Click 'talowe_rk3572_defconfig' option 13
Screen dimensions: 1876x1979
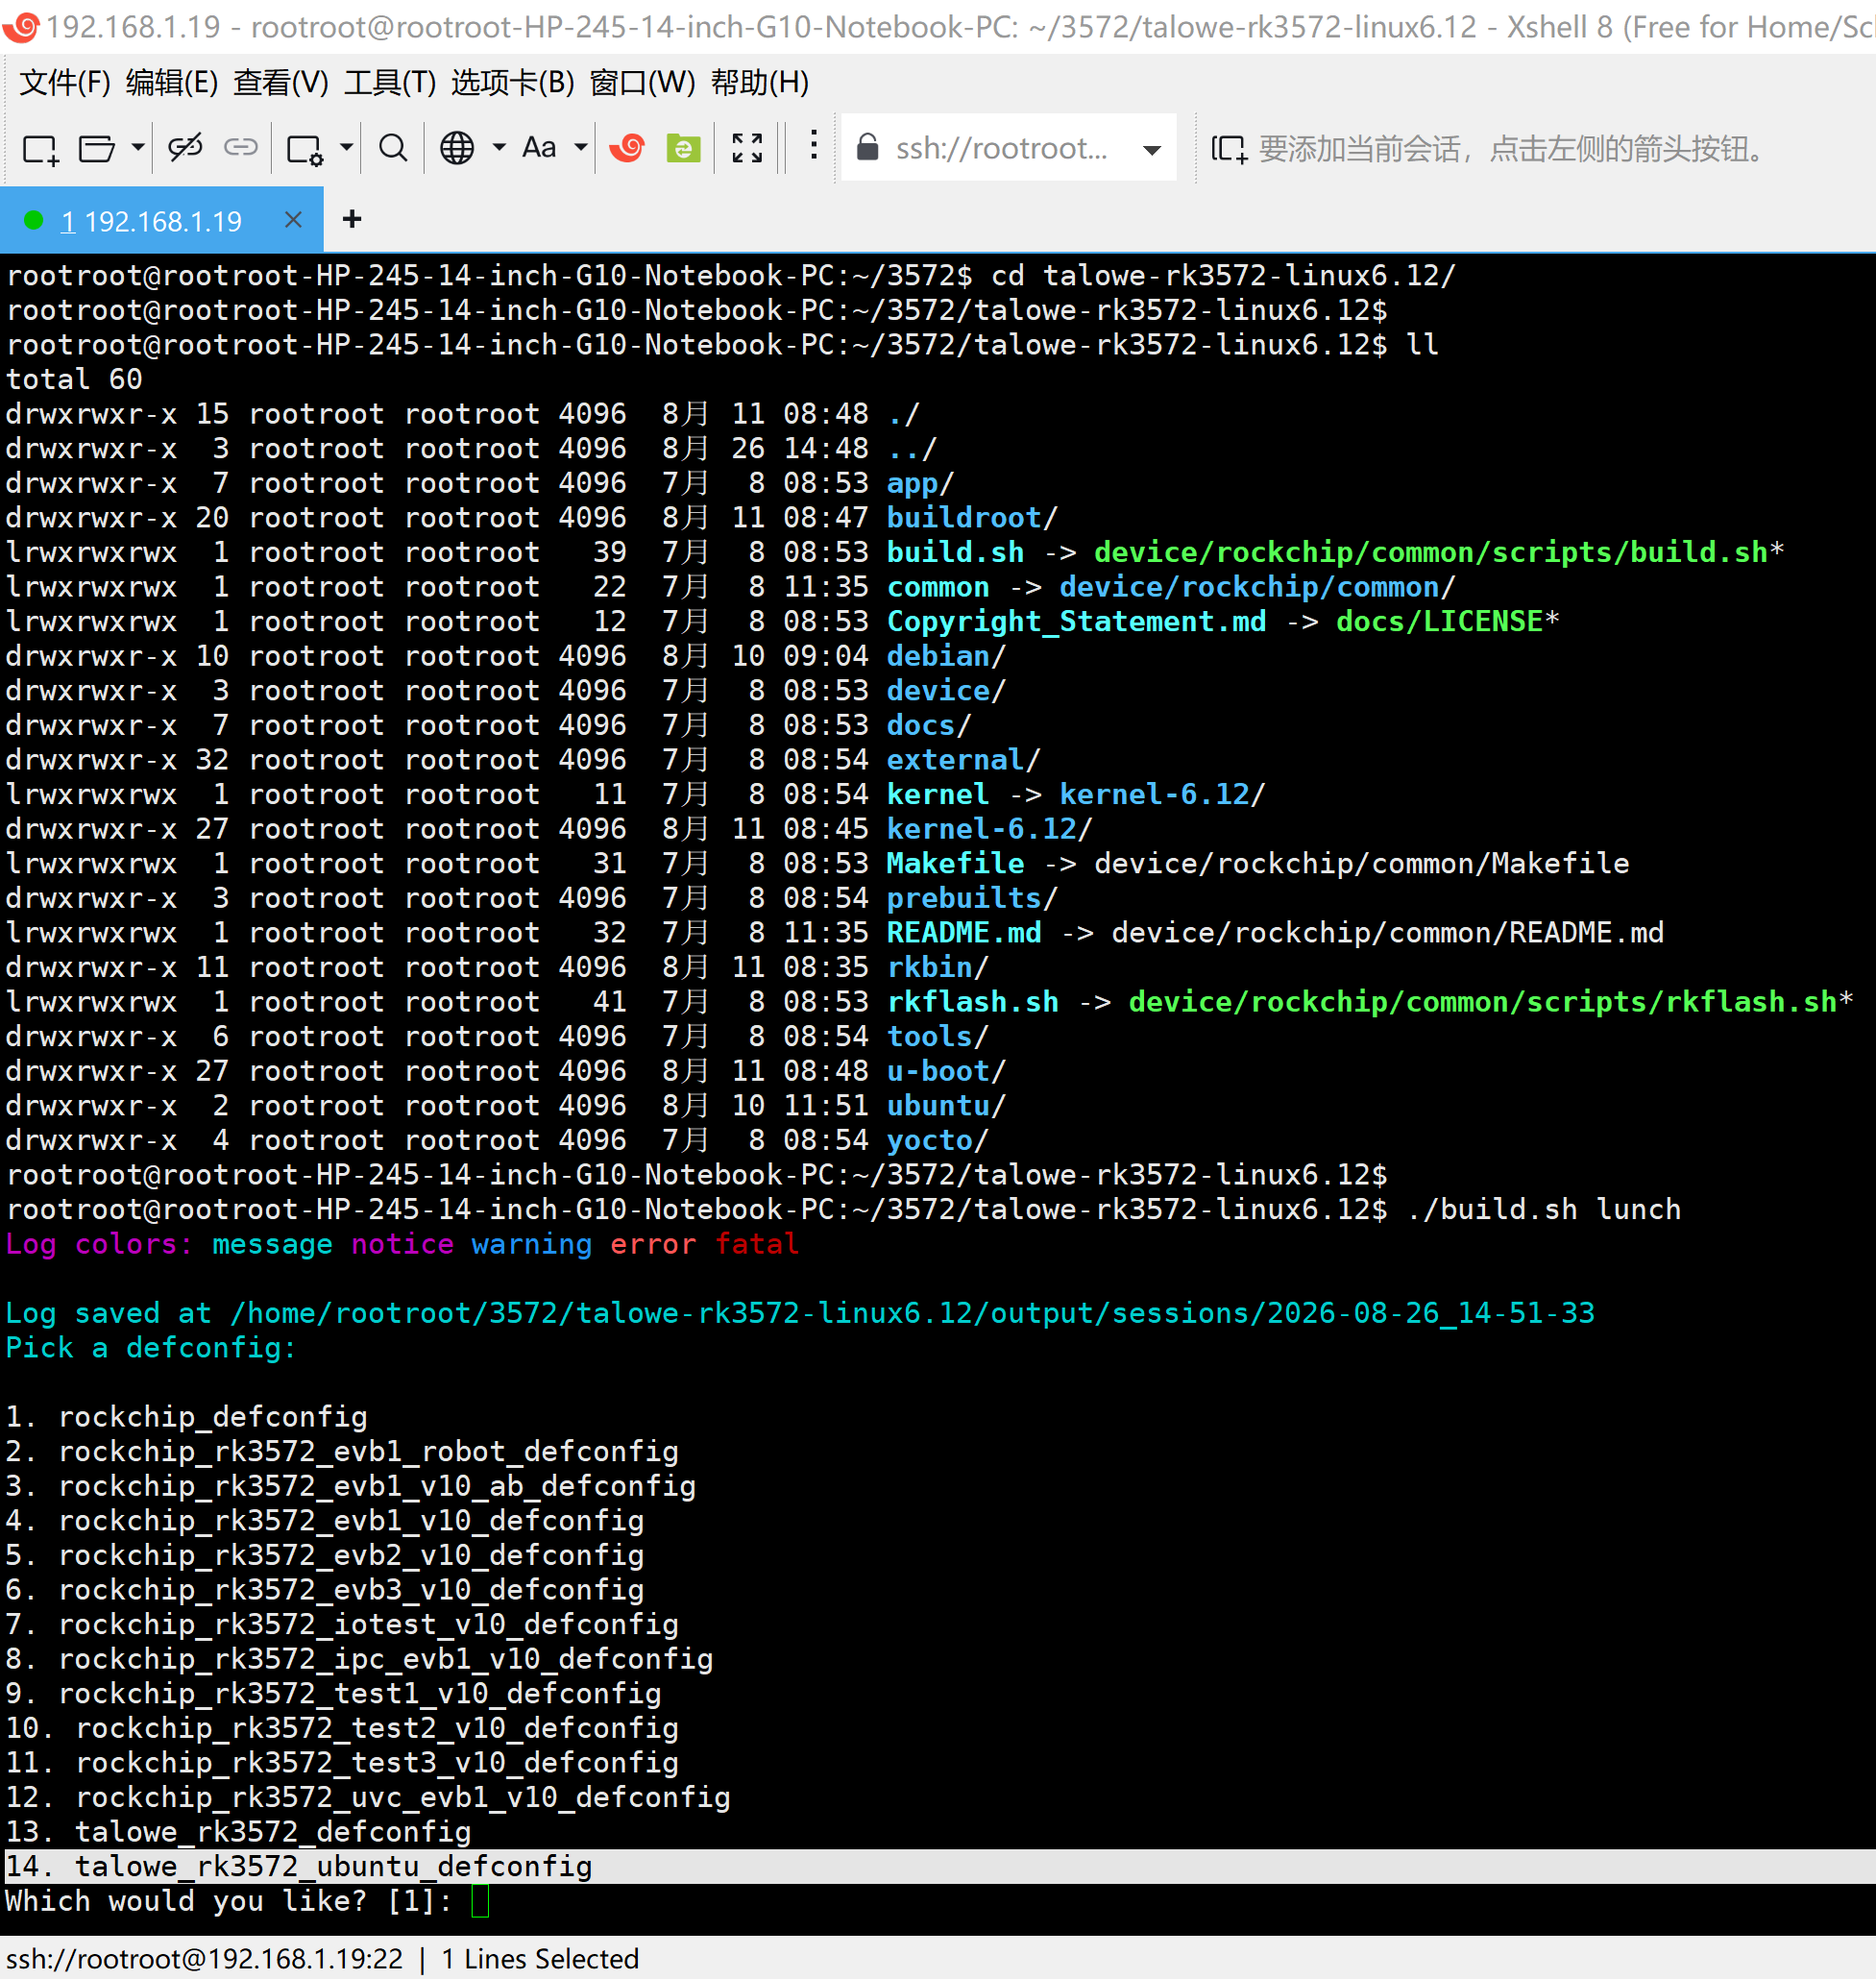273,1831
